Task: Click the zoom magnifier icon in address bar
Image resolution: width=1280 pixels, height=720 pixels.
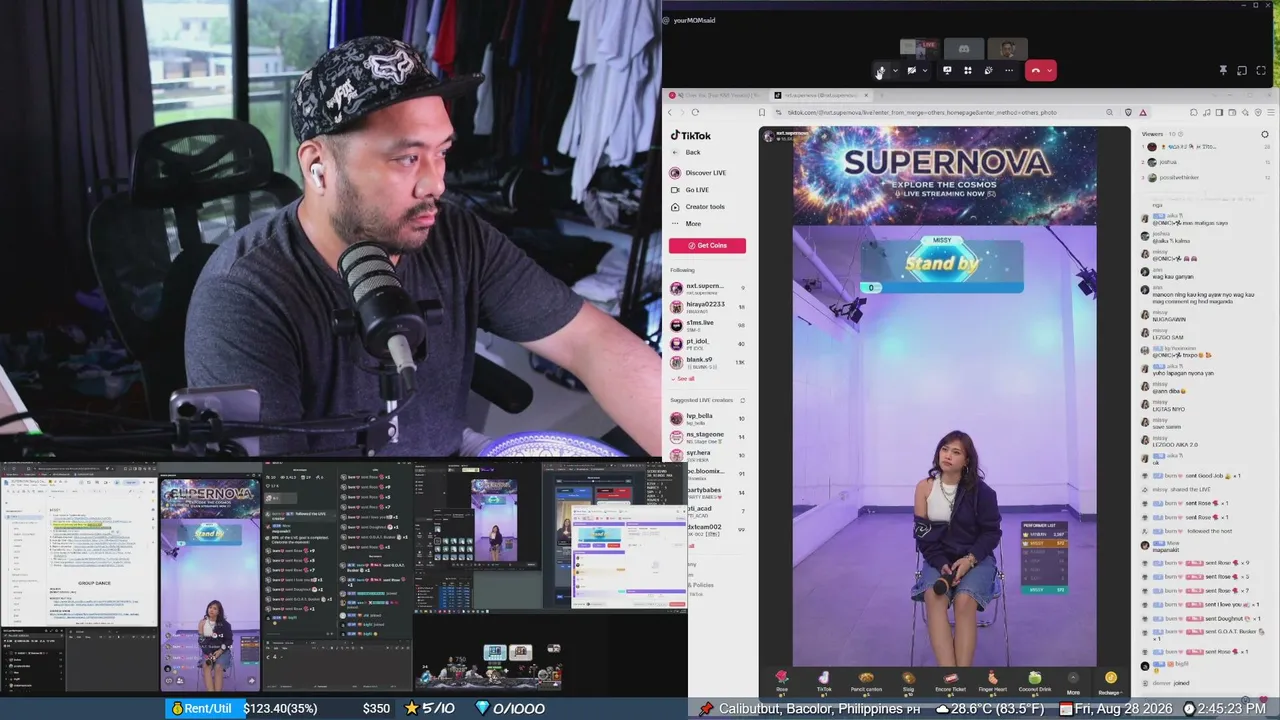Action: (1109, 112)
